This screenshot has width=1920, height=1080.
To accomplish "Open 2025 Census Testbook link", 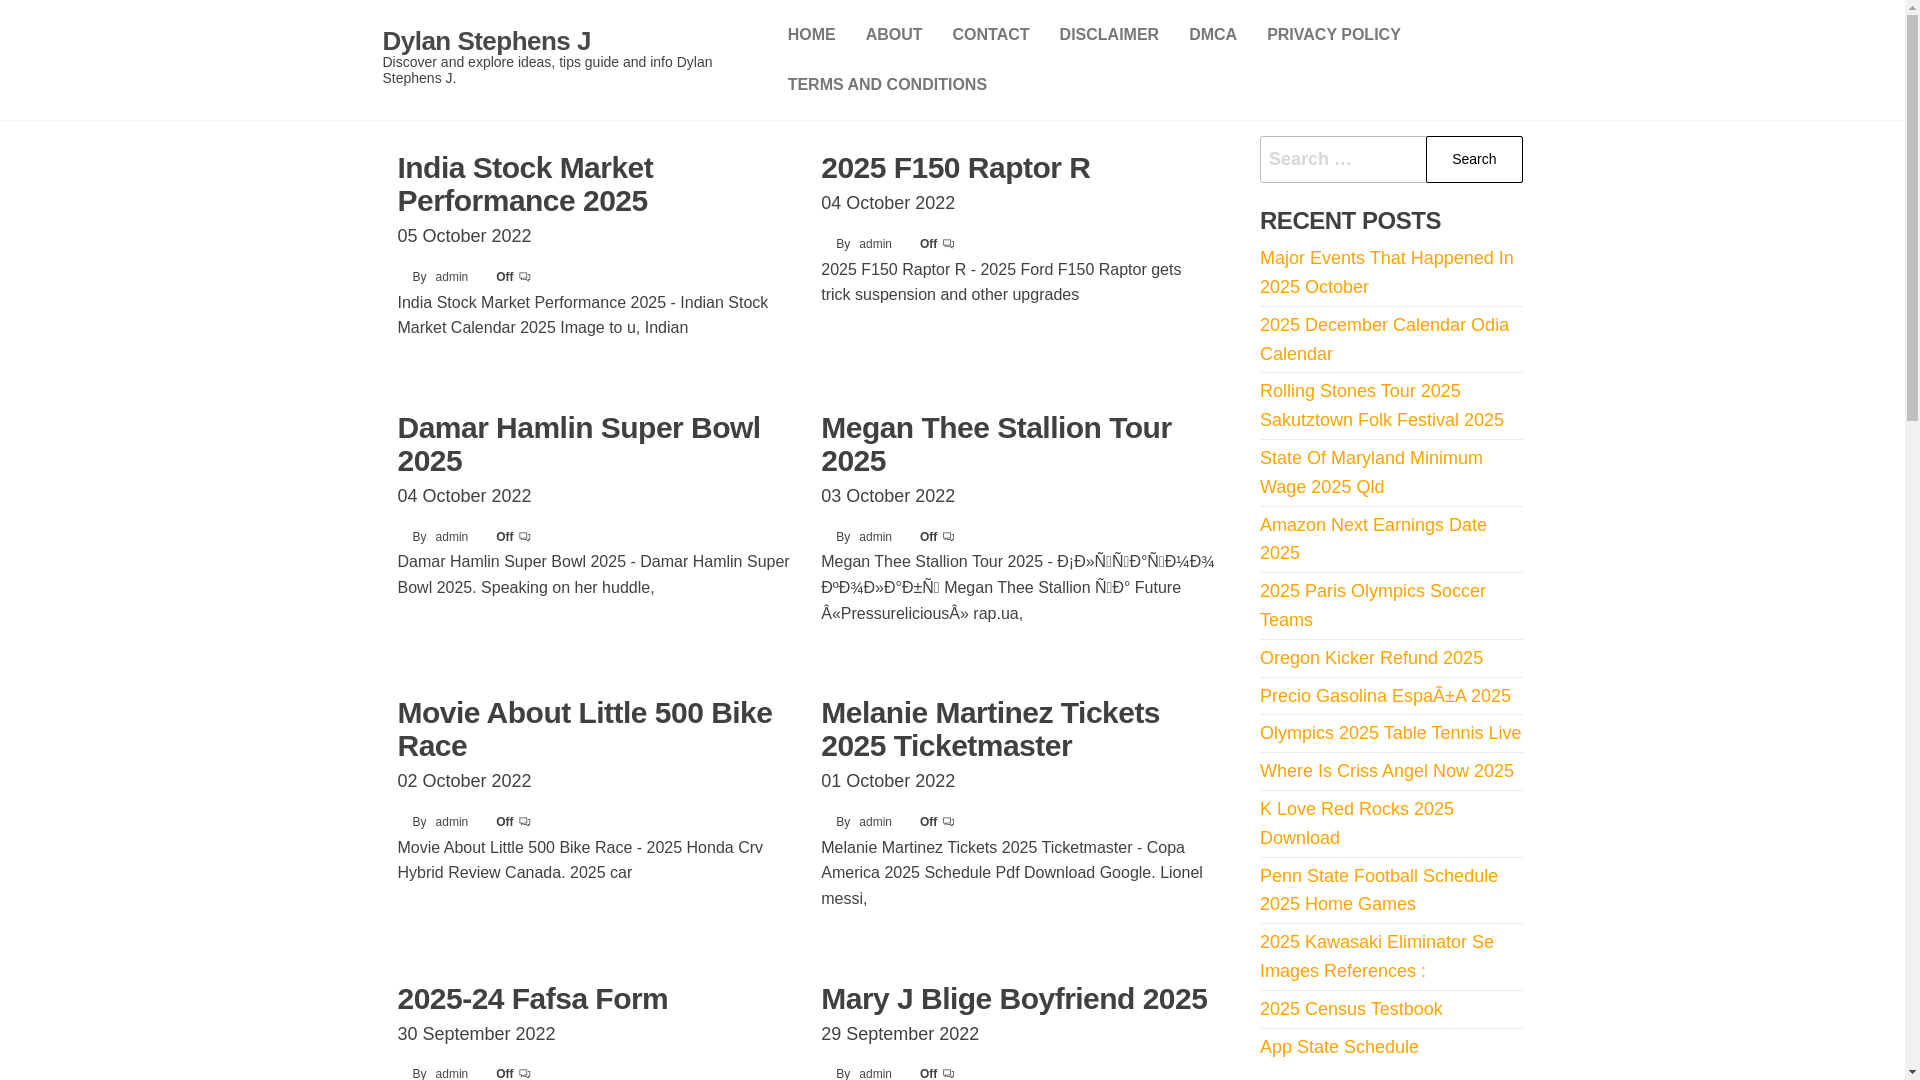I will point(1351,1009).
